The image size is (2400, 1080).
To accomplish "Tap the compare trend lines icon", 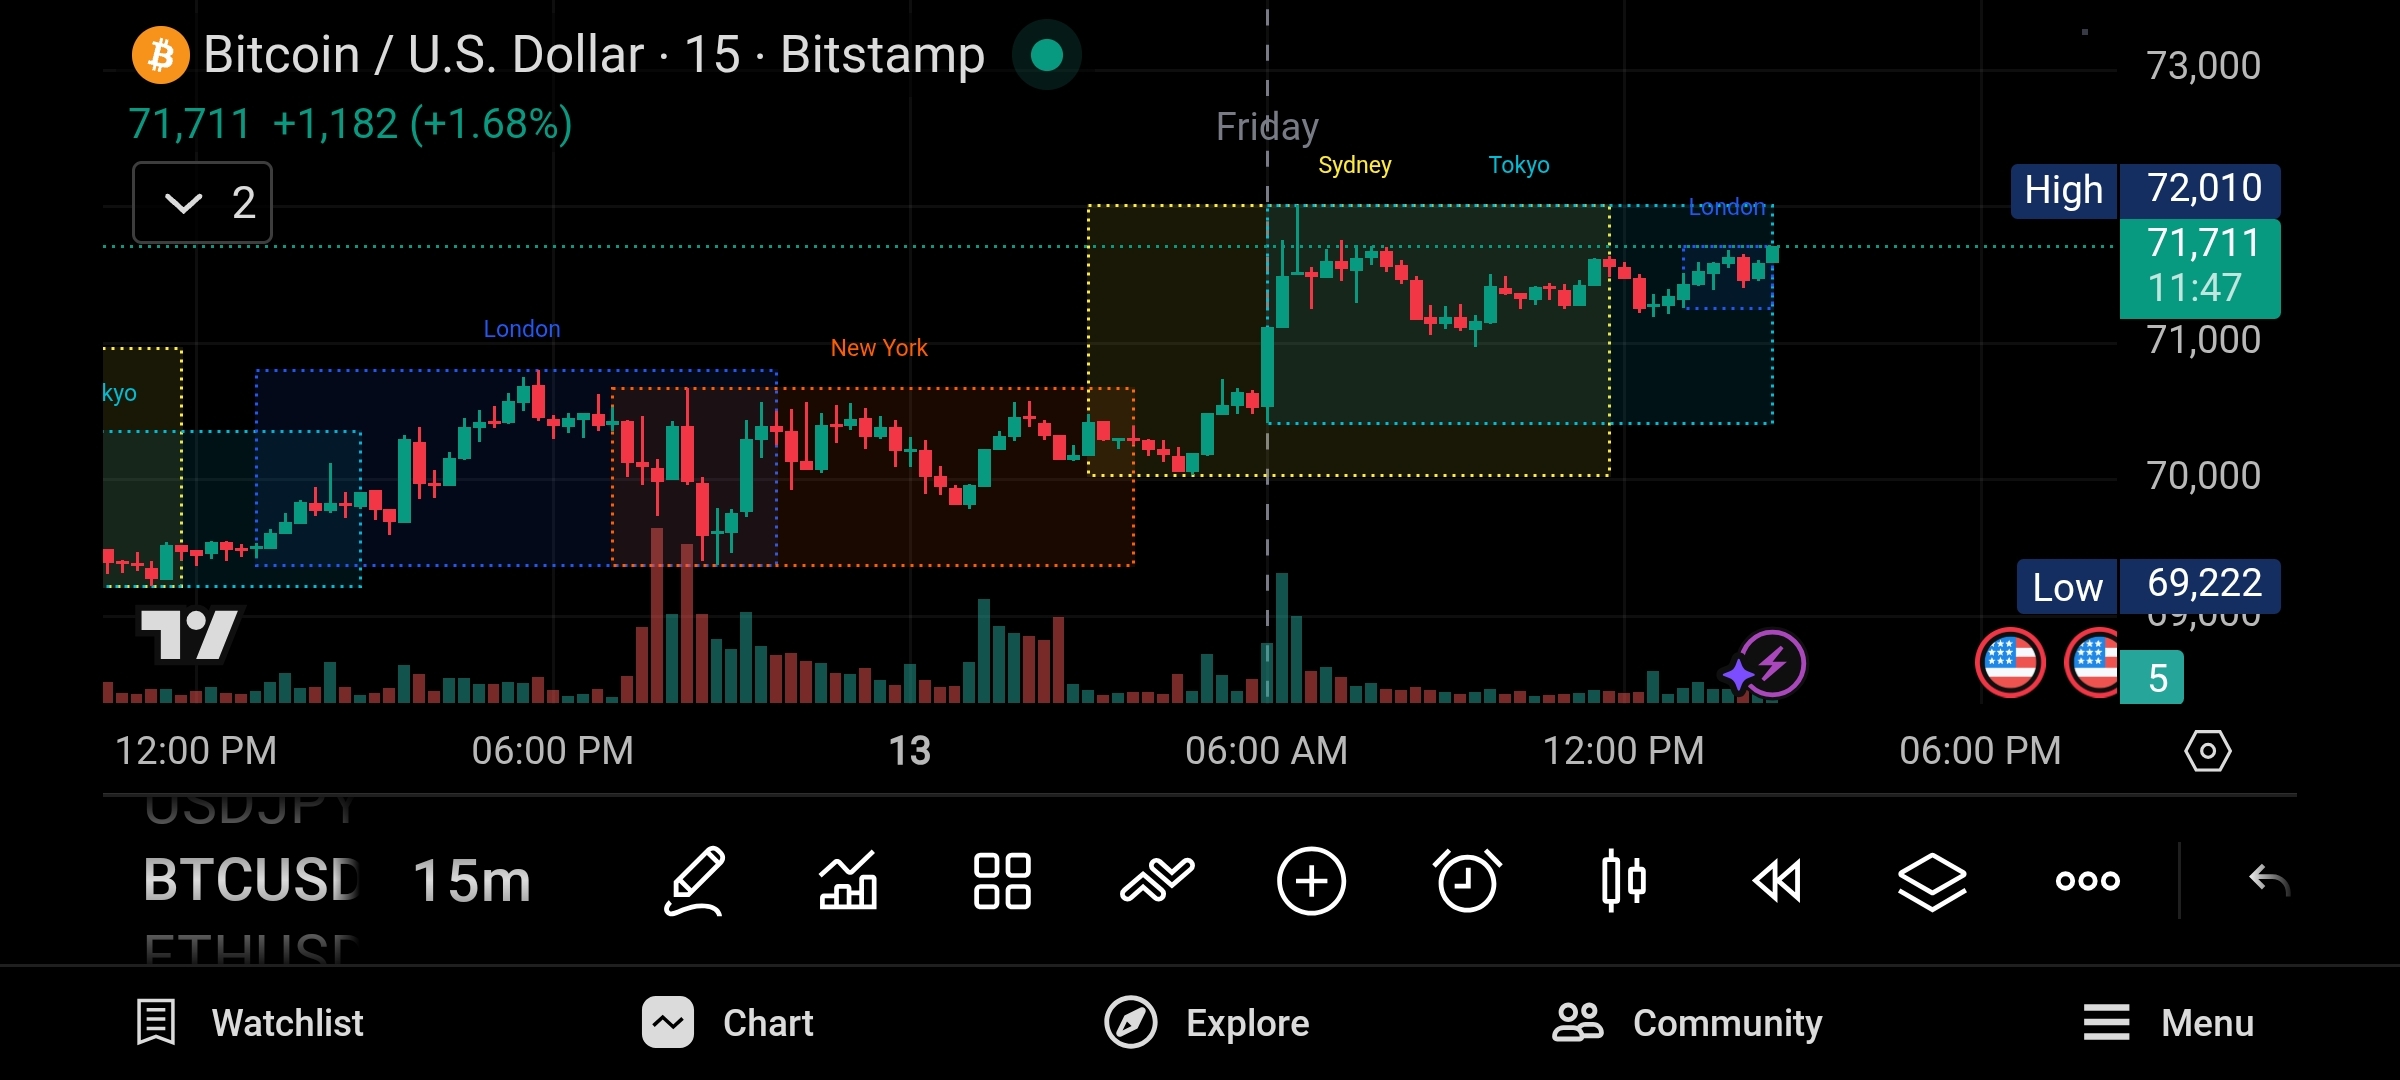I will pos(1157,881).
